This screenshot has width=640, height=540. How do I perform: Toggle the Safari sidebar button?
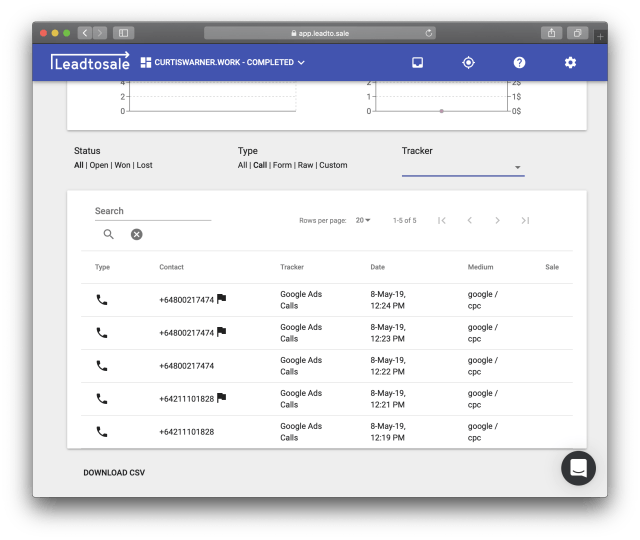click(123, 33)
